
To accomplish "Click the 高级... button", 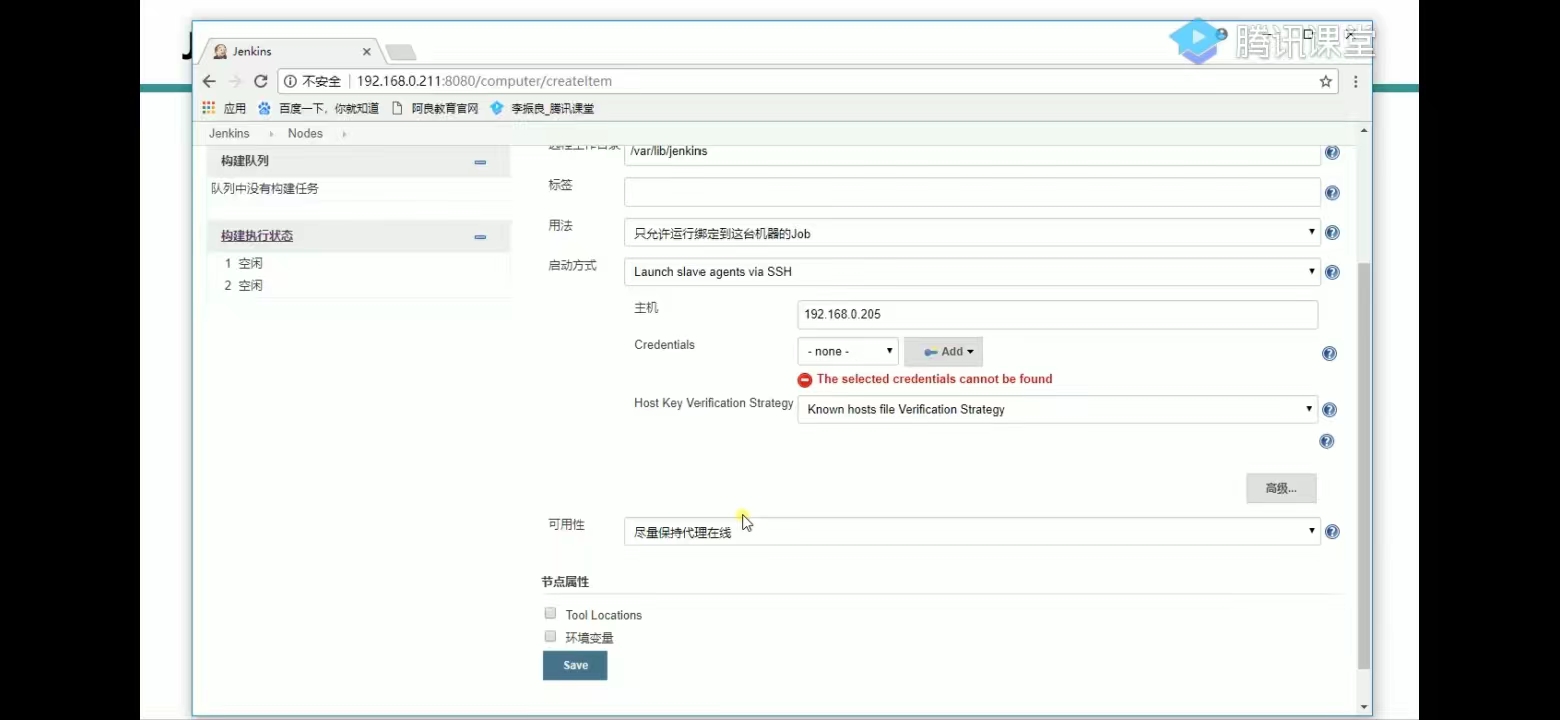I will [1281, 488].
